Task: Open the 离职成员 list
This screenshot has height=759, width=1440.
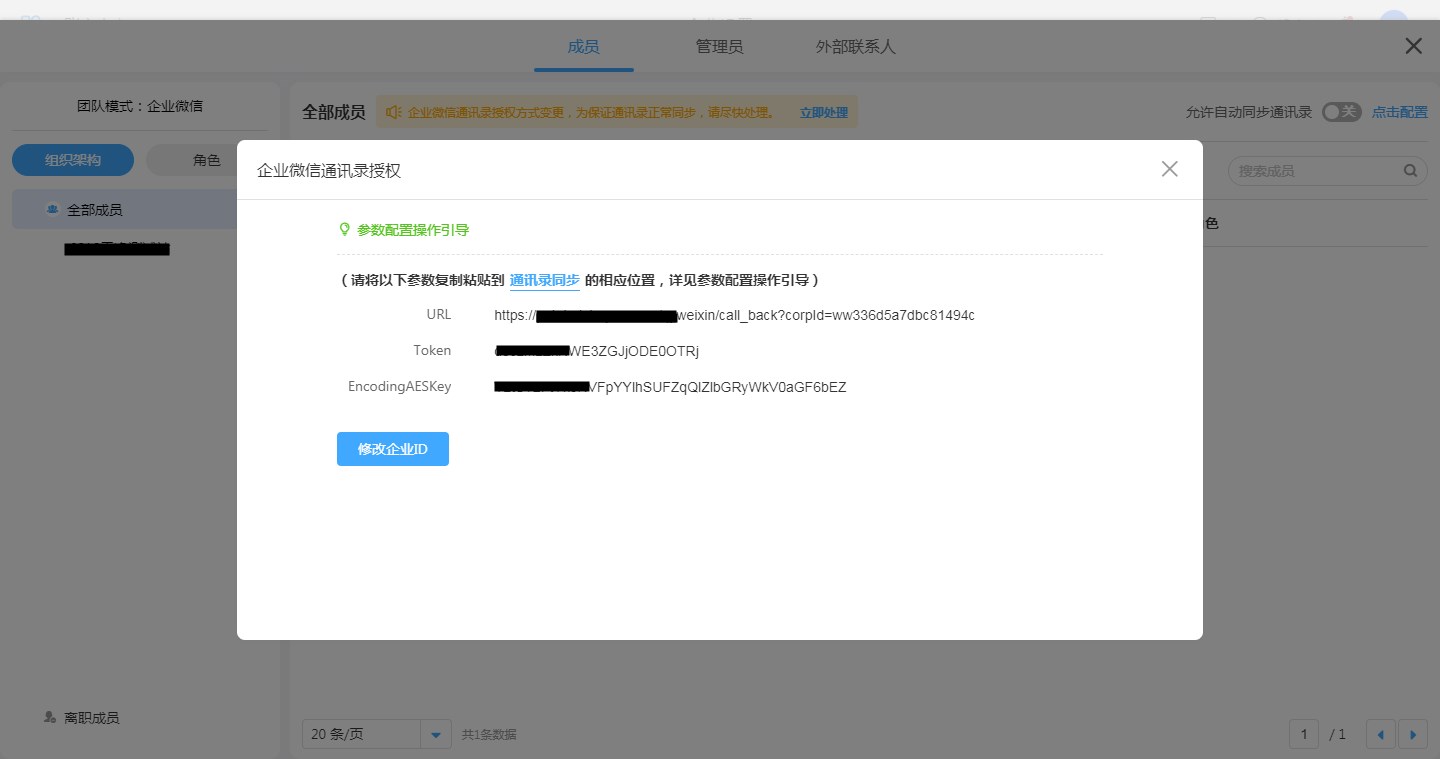Action: (x=91, y=718)
